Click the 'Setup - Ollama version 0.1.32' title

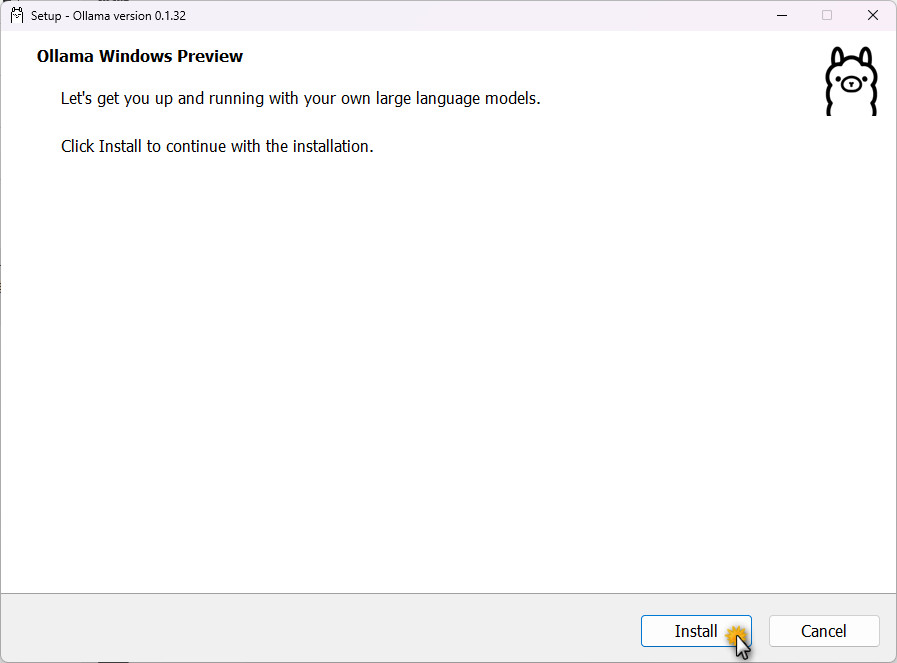point(108,16)
